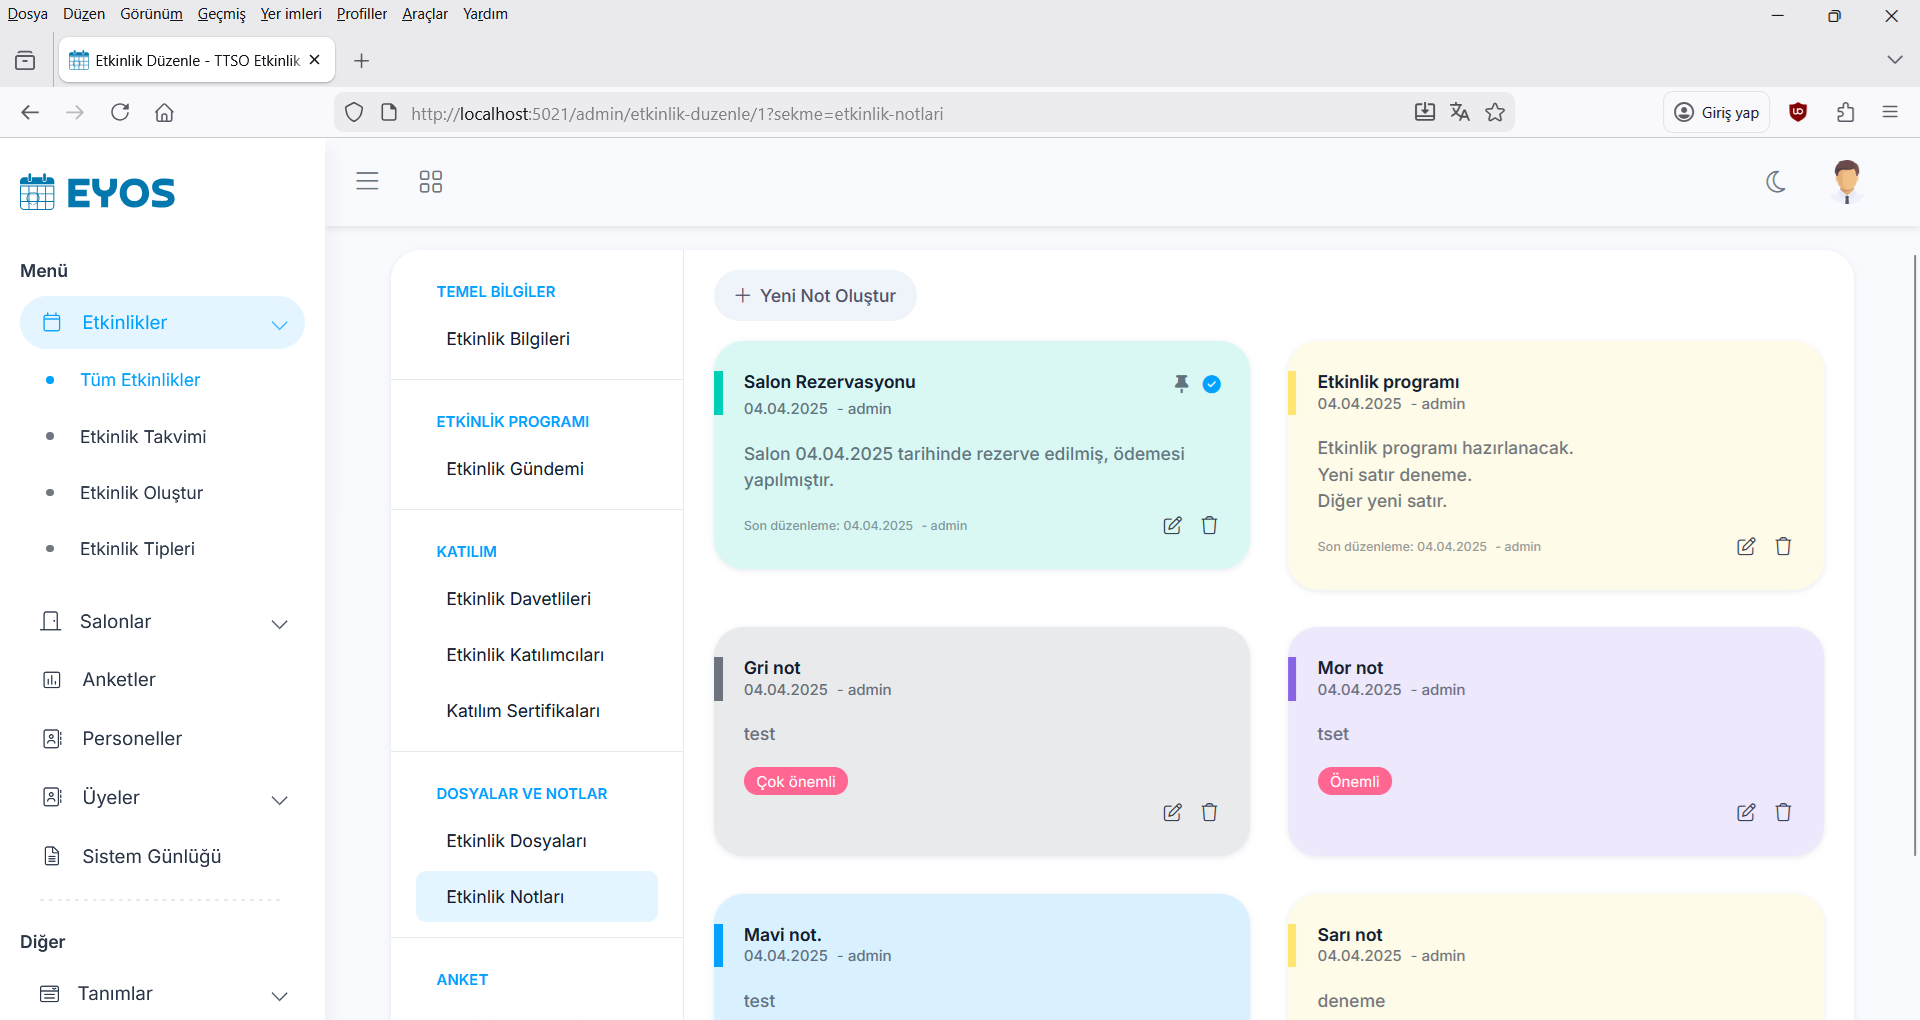This screenshot has height=1020, width=1920.
Task: Click the hamburger sidebar toggle icon
Action: (367, 182)
